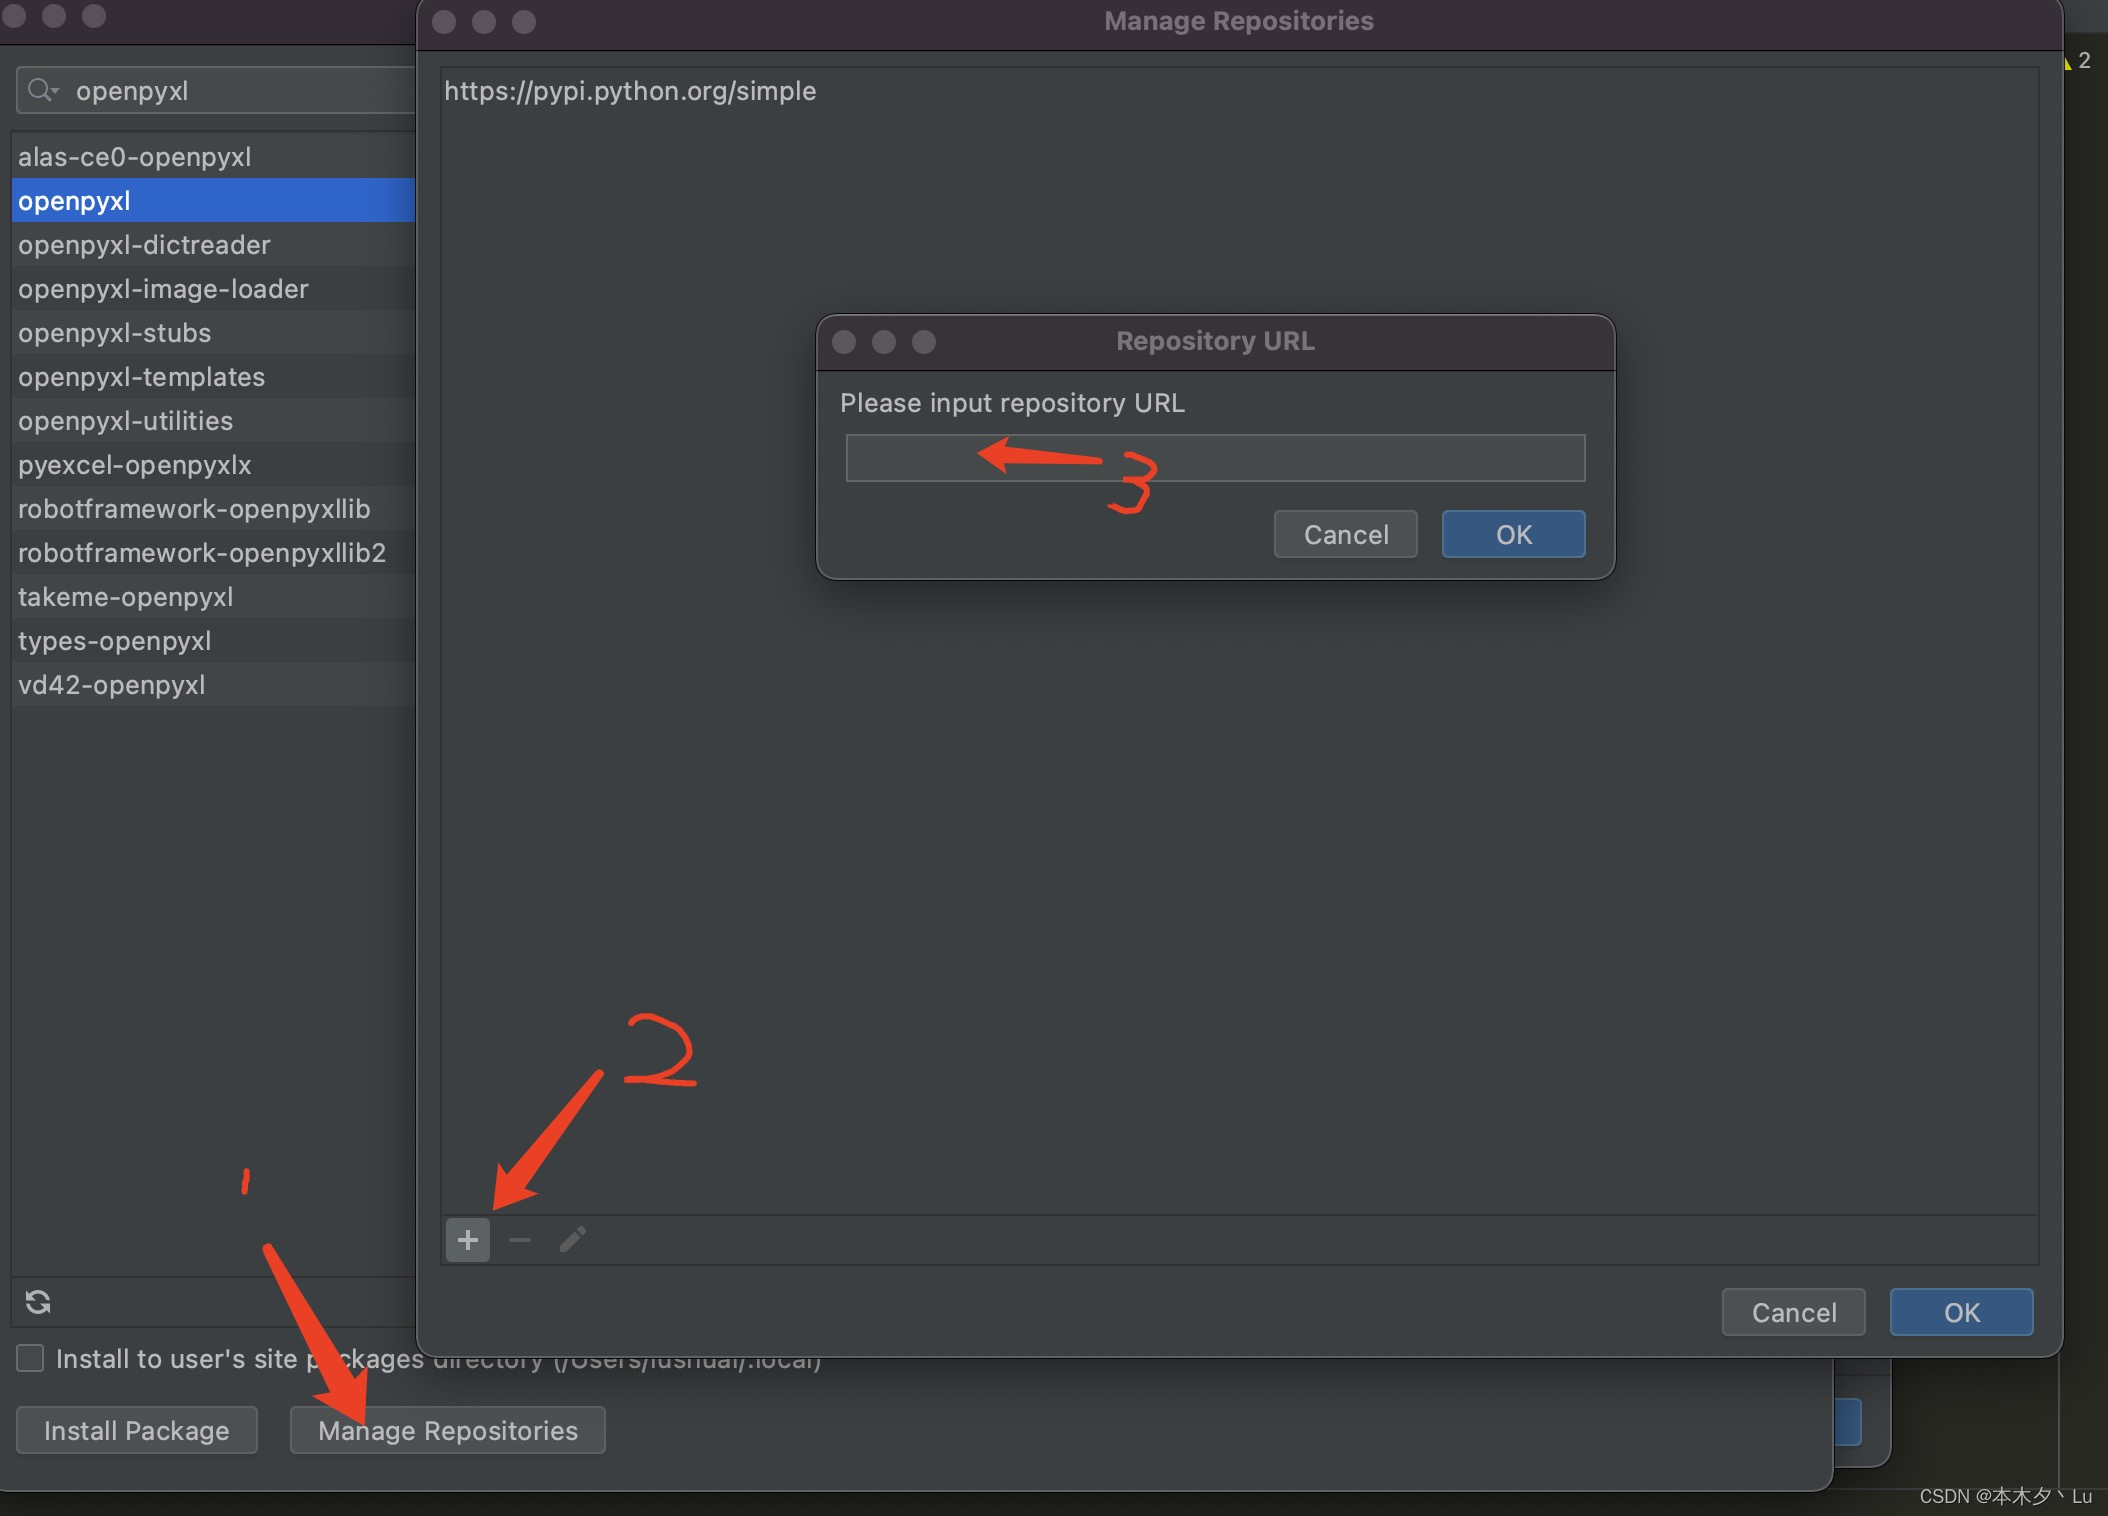Click the edit repository pencil icon
This screenshot has width=2108, height=1516.
click(x=572, y=1240)
